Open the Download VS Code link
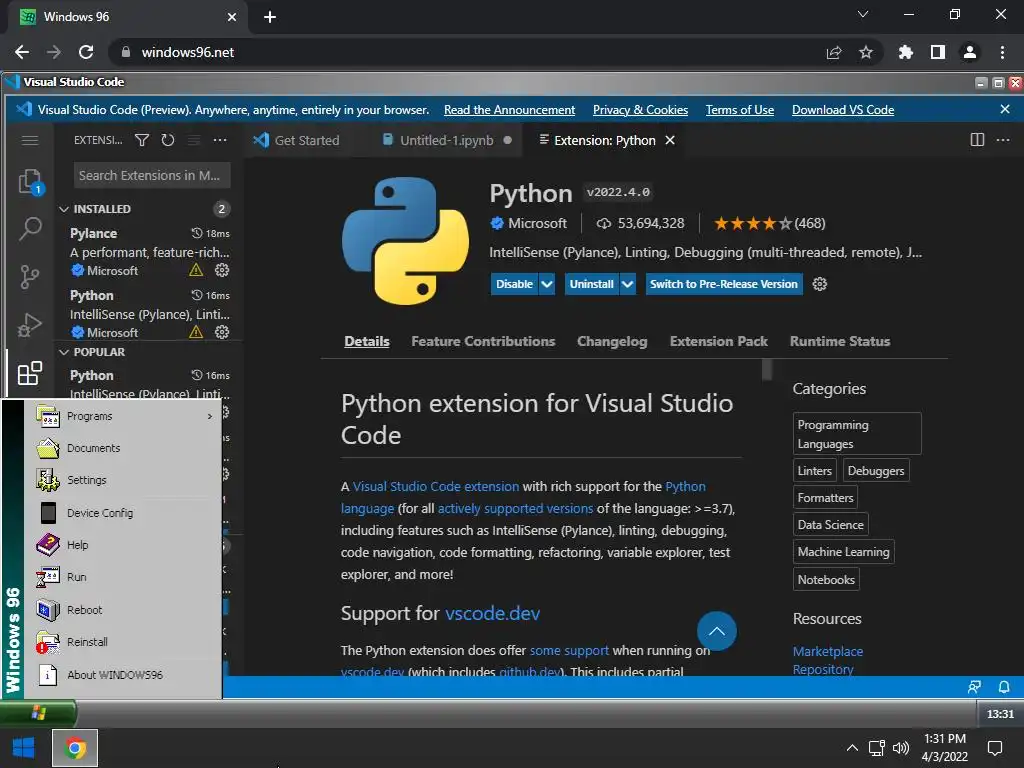 [x=843, y=110]
